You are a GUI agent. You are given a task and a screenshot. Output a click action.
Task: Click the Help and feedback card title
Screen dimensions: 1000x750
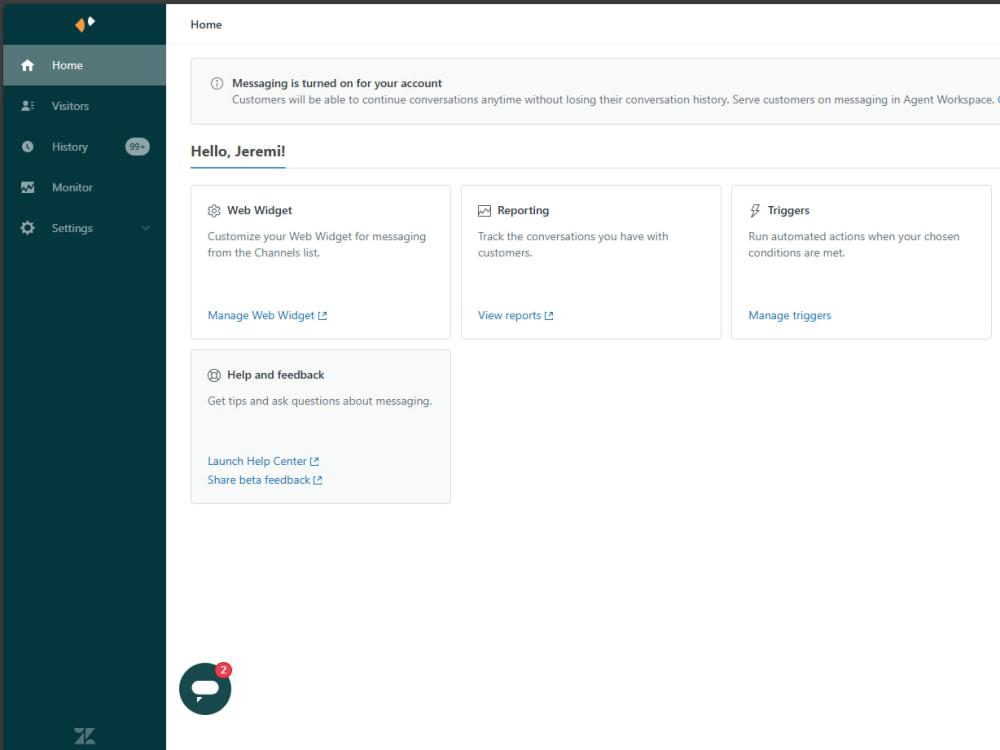click(276, 375)
